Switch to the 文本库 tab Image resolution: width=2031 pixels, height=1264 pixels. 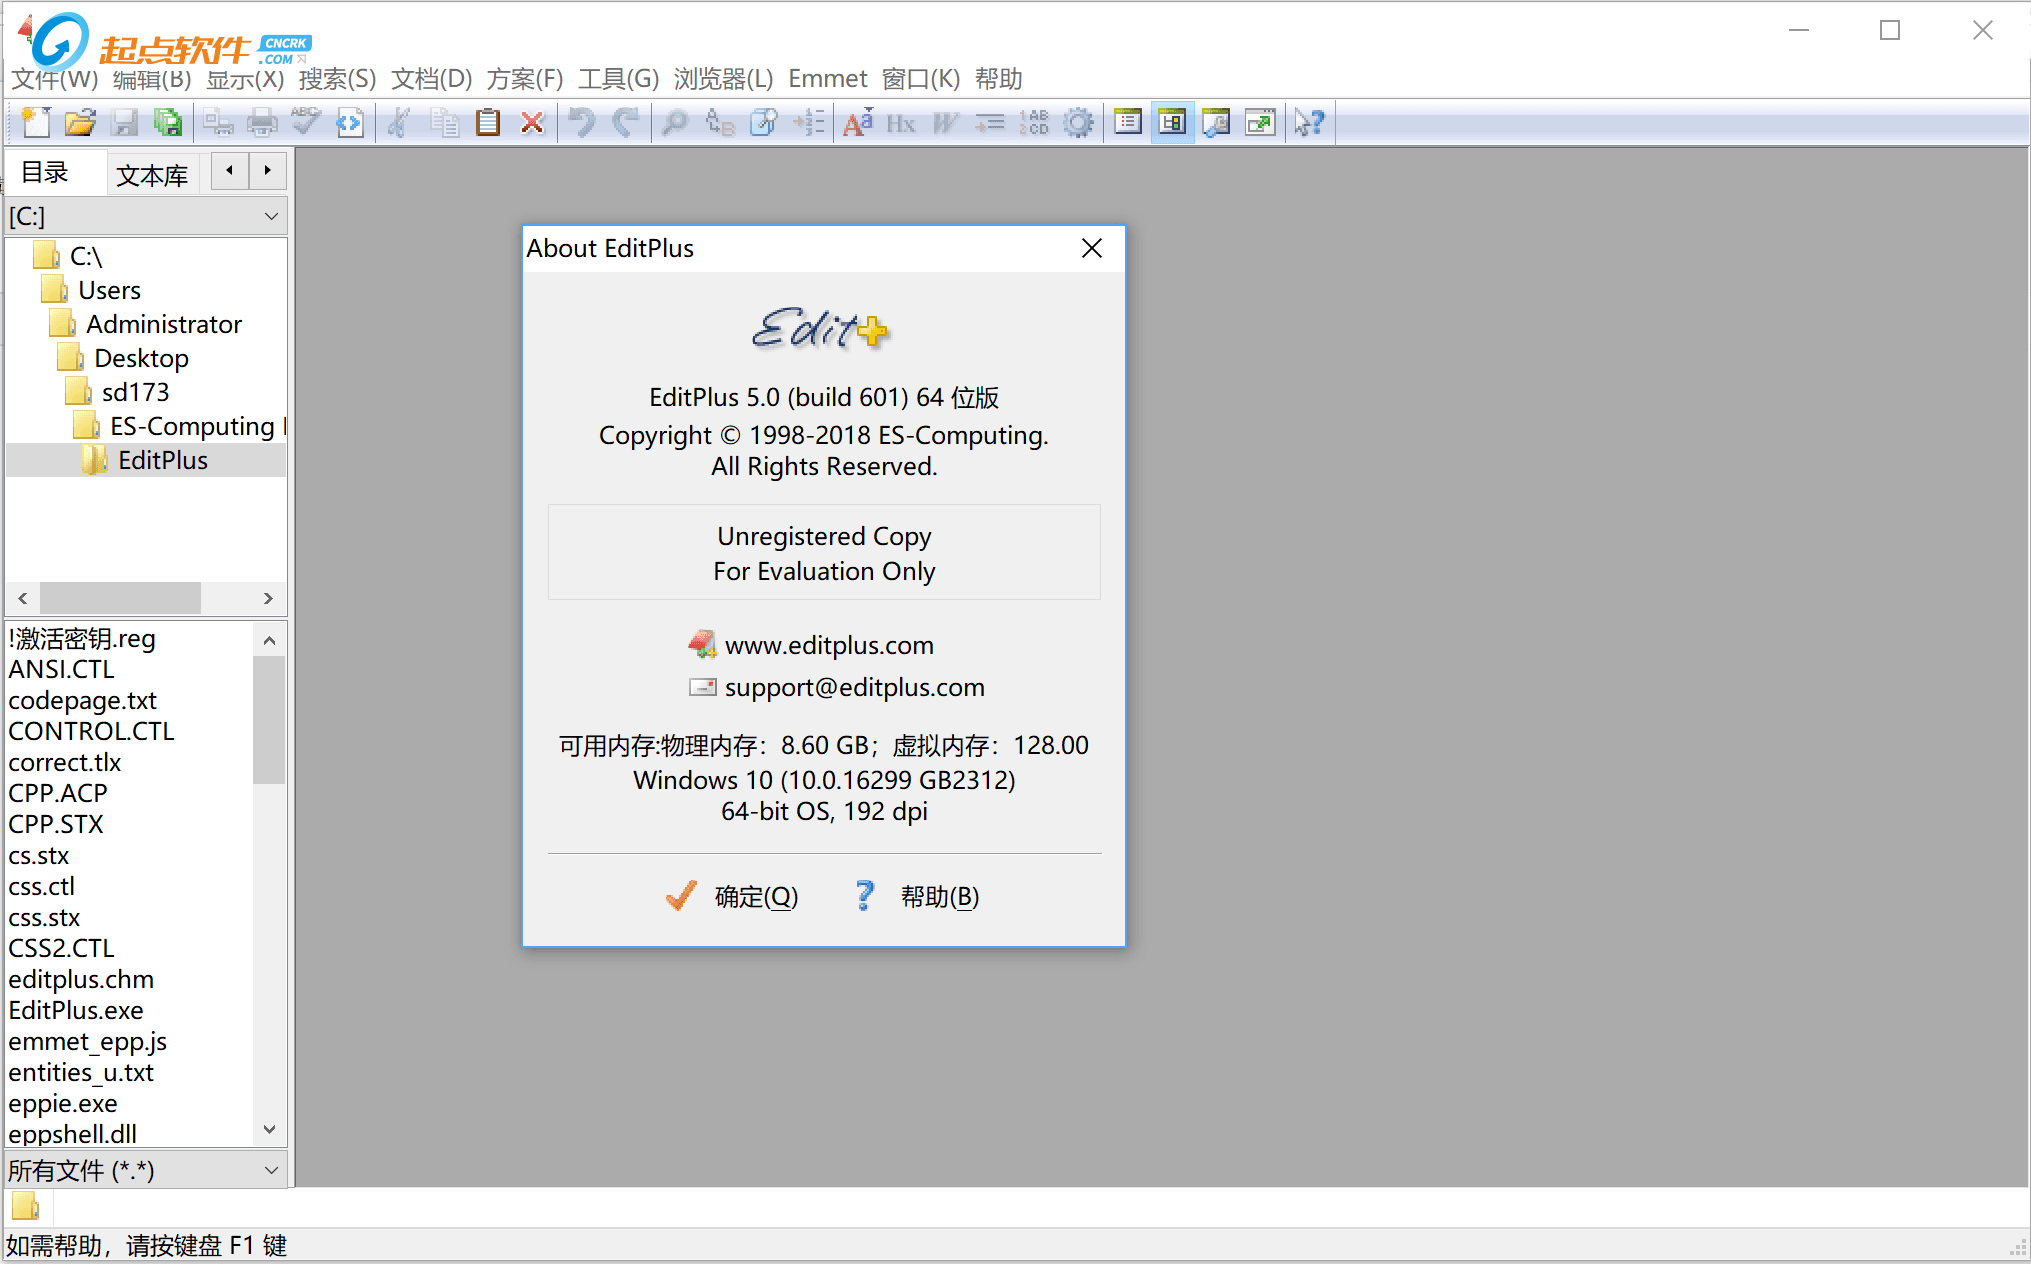coord(152,175)
